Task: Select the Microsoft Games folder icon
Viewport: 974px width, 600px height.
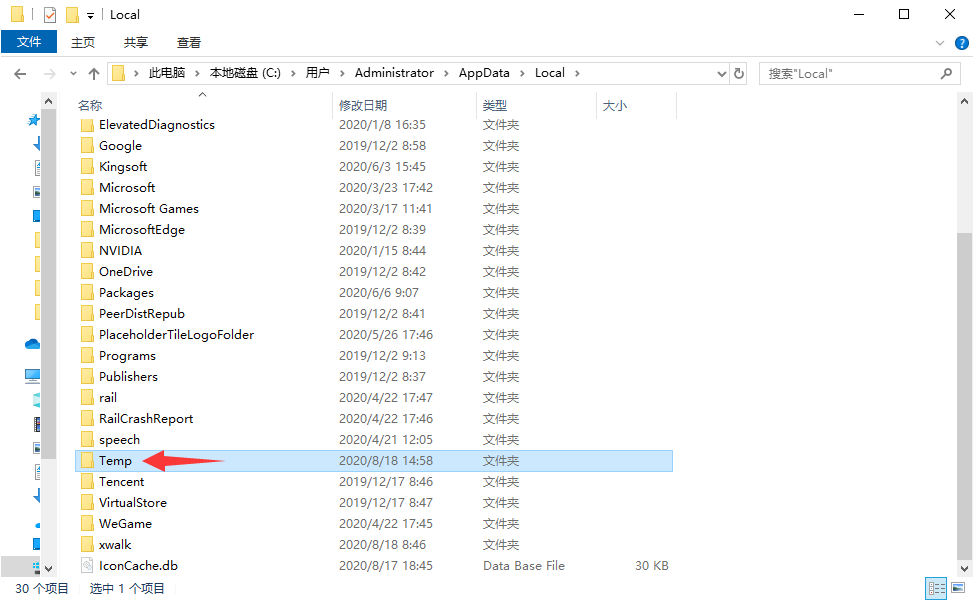Action: (88, 209)
